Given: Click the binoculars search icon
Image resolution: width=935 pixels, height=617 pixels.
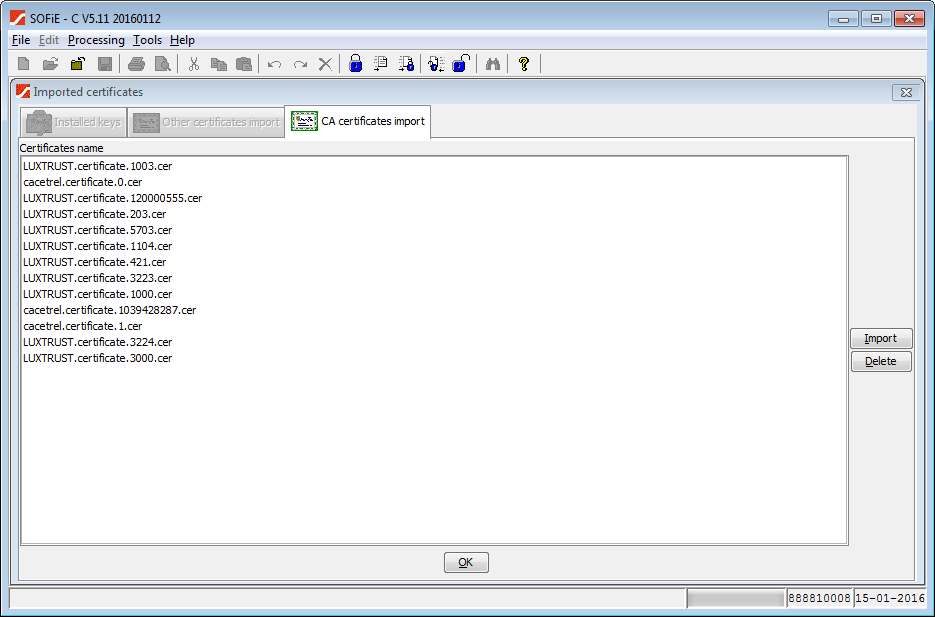Looking at the screenshot, I should [492, 64].
